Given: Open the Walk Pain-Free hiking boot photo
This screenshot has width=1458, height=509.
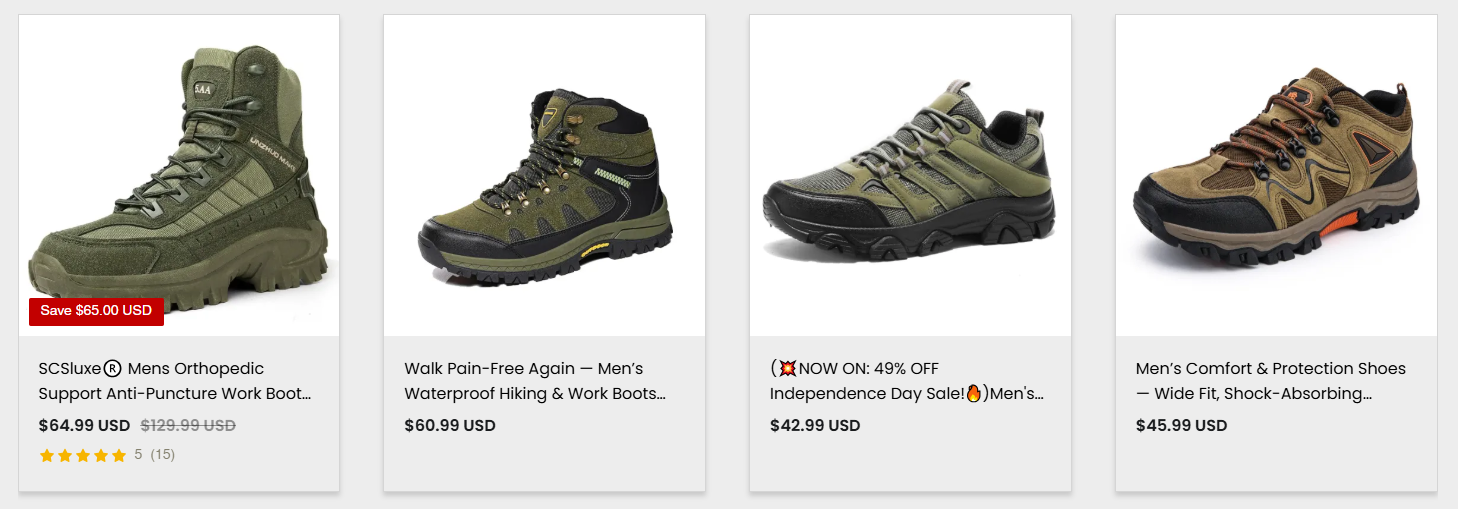Looking at the screenshot, I should [544, 175].
